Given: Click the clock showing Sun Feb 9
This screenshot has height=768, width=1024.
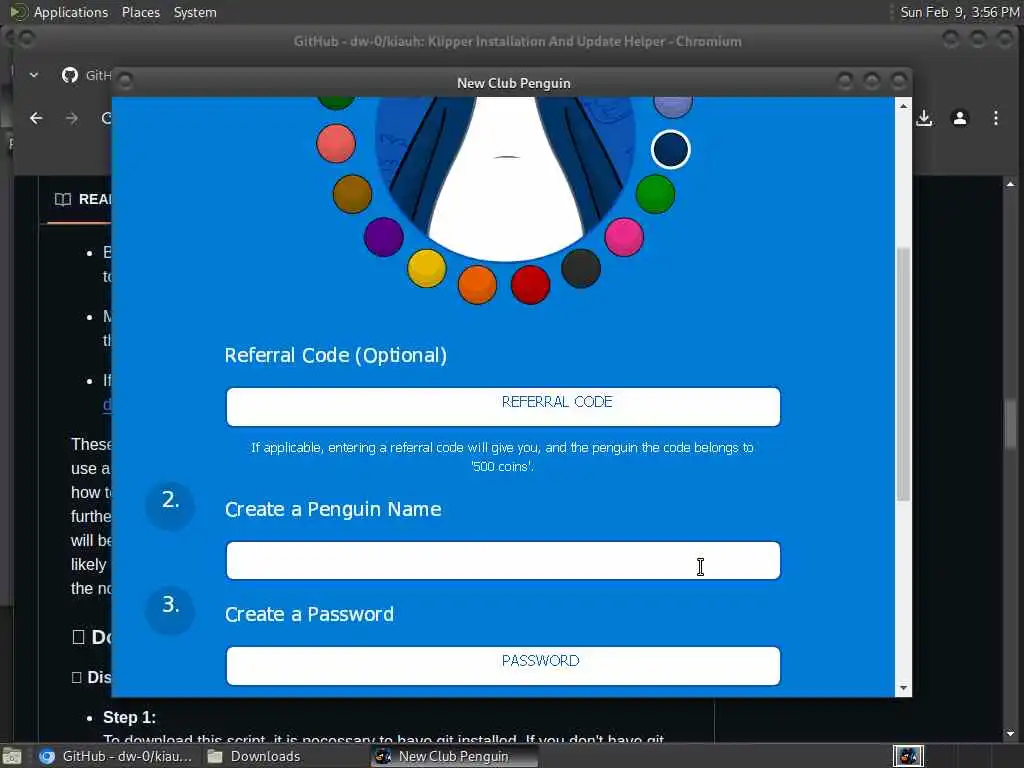Looking at the screenshot, I should tap(959, 12).
